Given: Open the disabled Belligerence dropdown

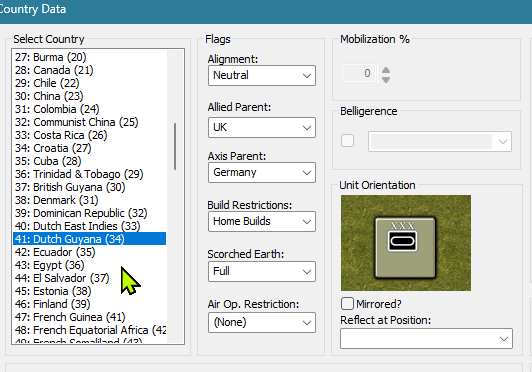Looking at the screenshot, I should (440, 142).
